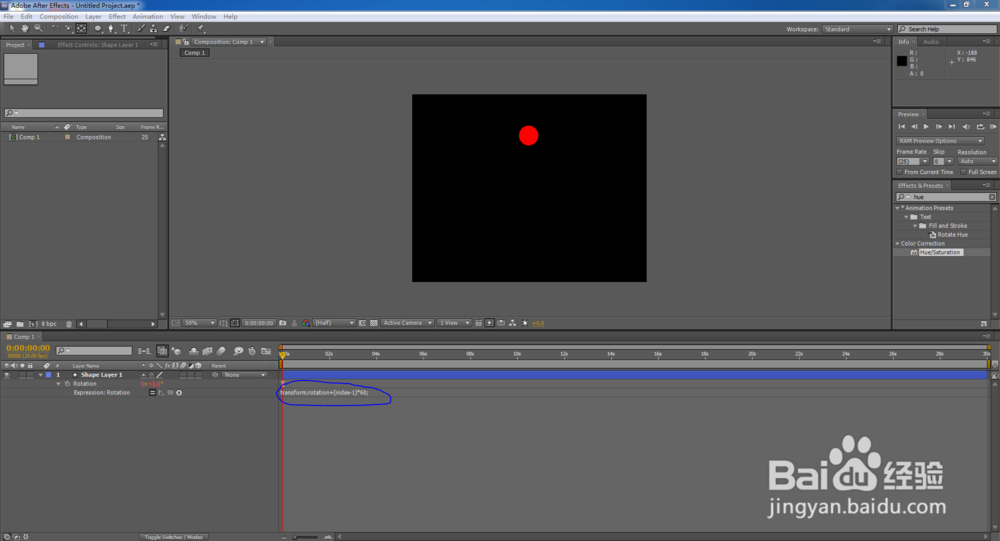Open the RAM Preview Options dropdown
1000x541 pixels.
941,141
